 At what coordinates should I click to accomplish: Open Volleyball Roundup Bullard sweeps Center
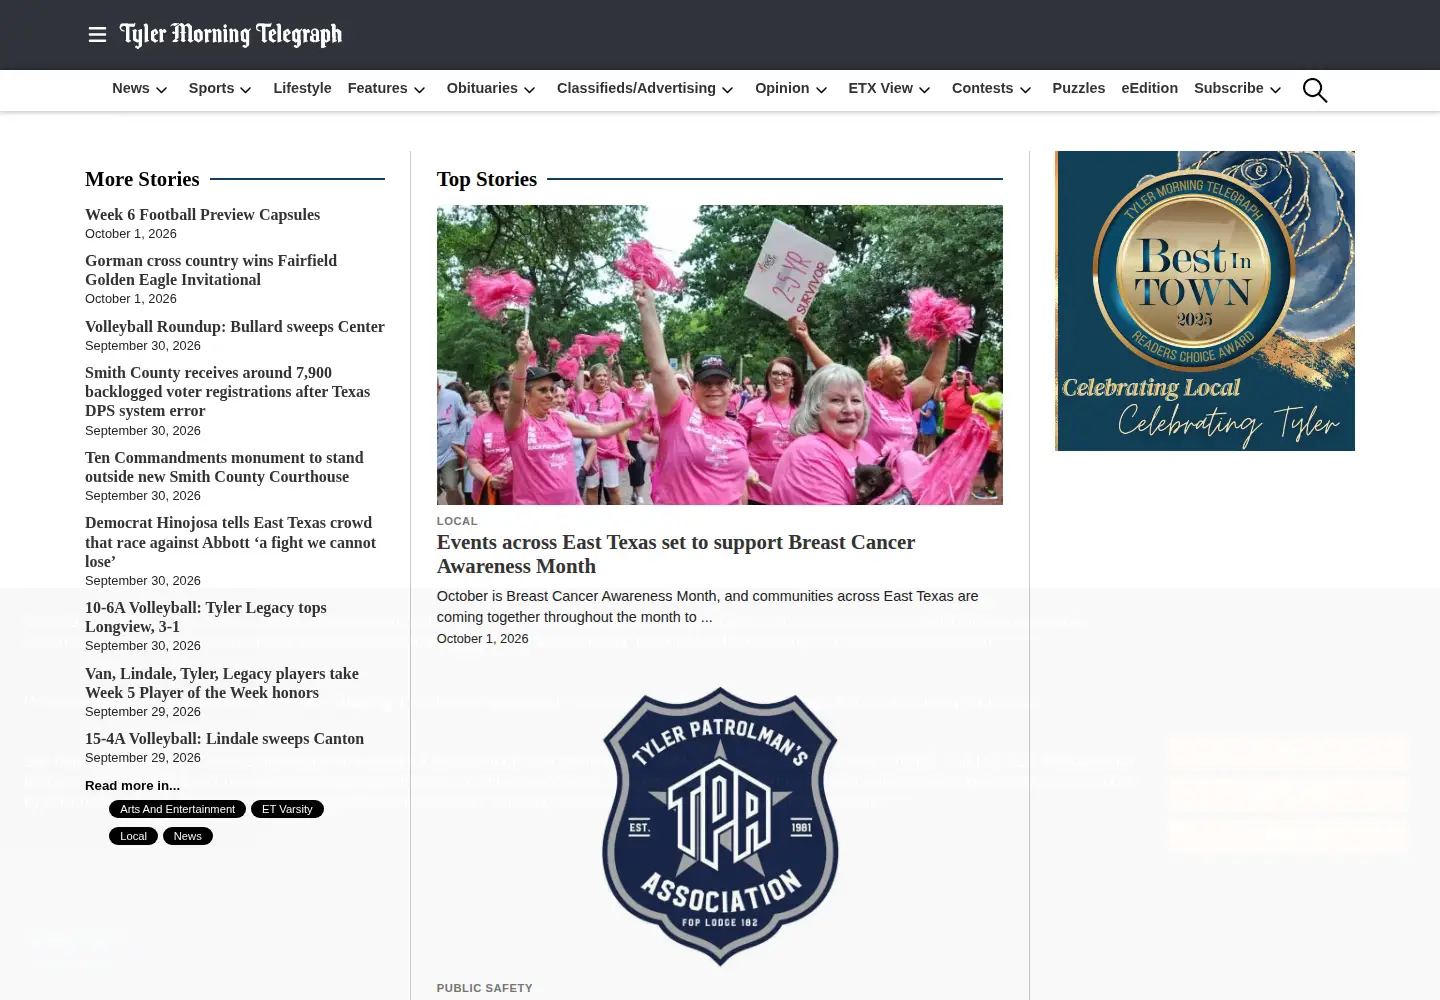click(x=235, y=327)
